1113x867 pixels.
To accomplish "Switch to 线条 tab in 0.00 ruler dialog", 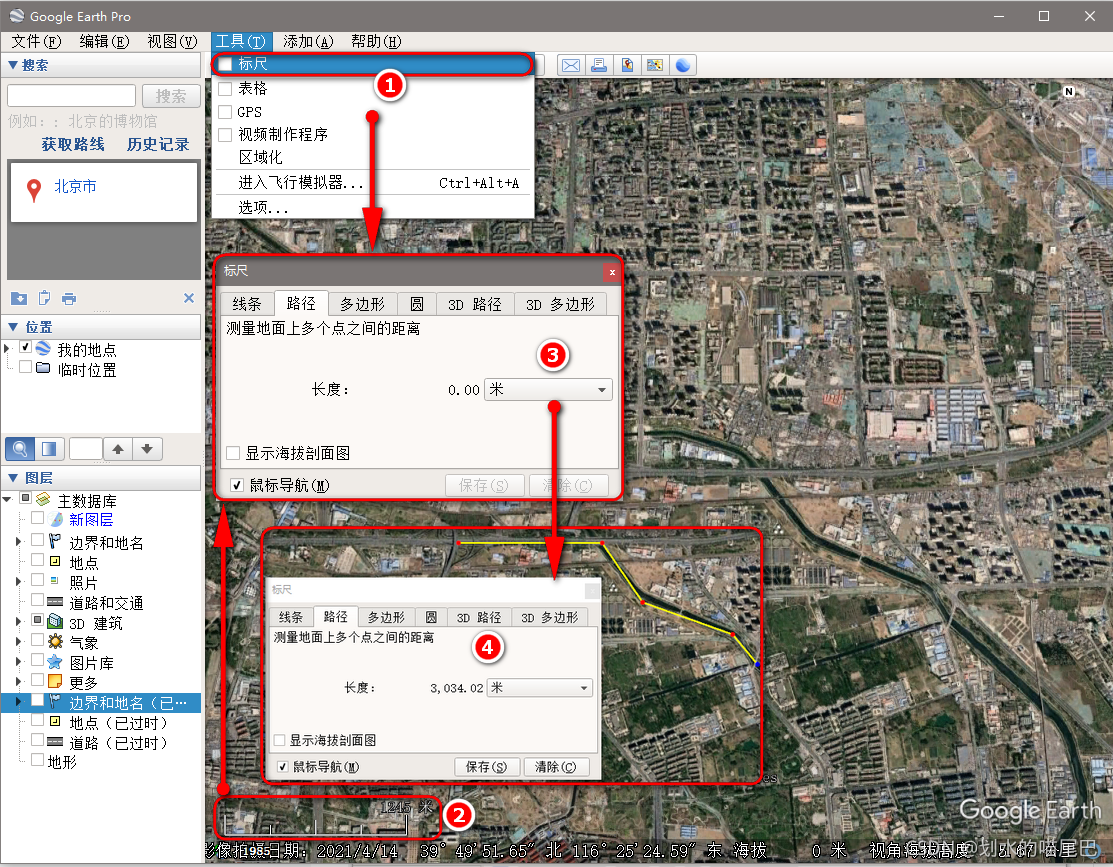I will 247,304.
